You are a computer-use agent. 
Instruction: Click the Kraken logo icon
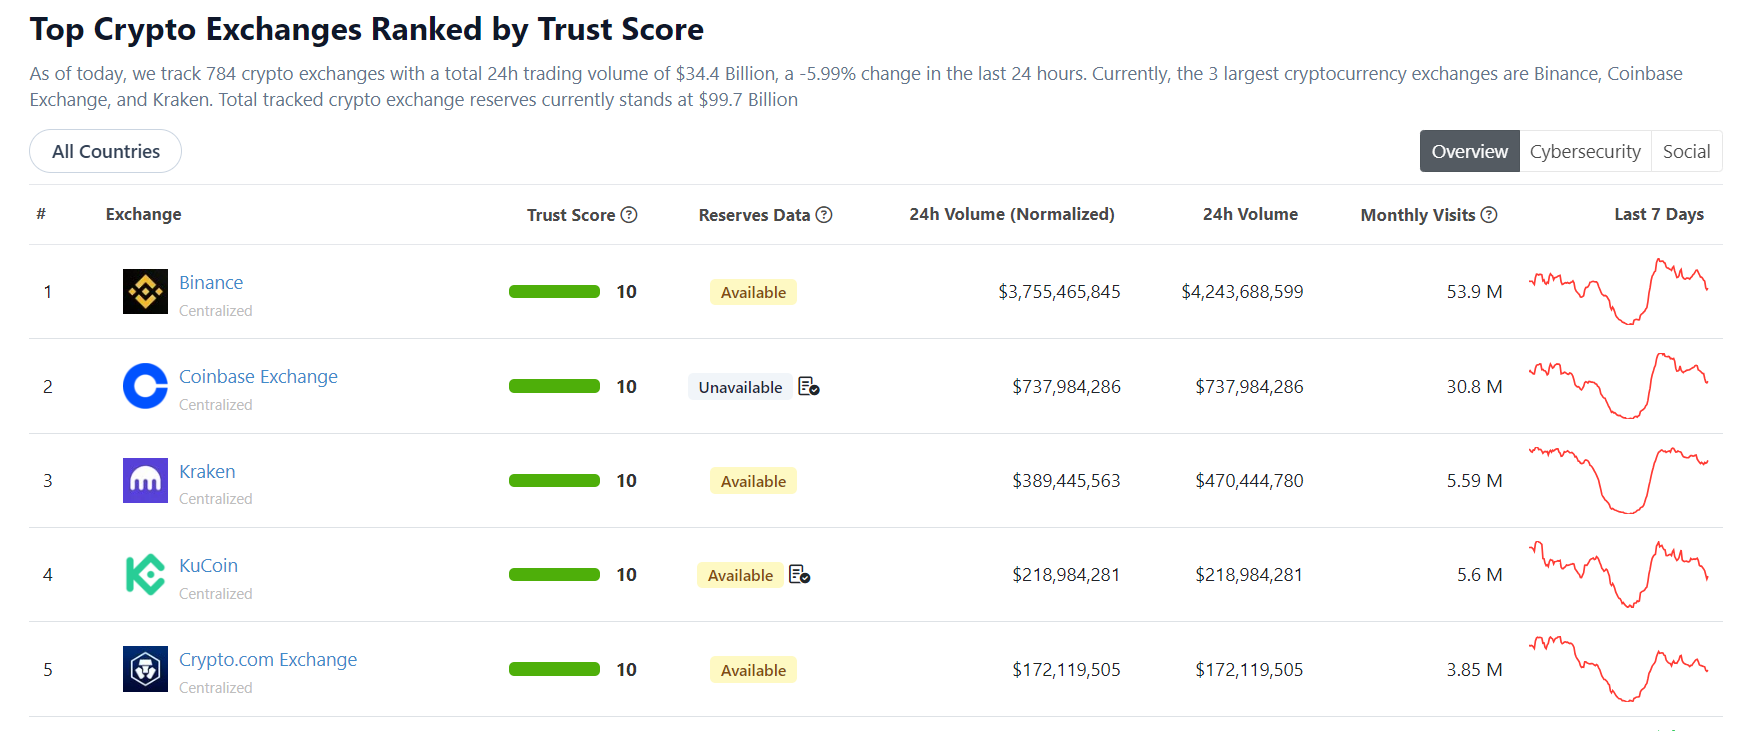145,480
